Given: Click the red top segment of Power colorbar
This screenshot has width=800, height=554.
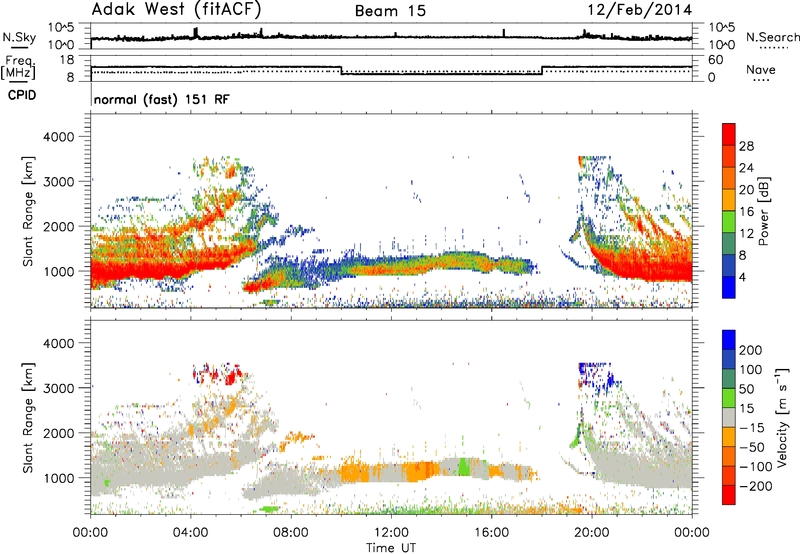Looking at the screenshot, I should [x=729, y=134].
